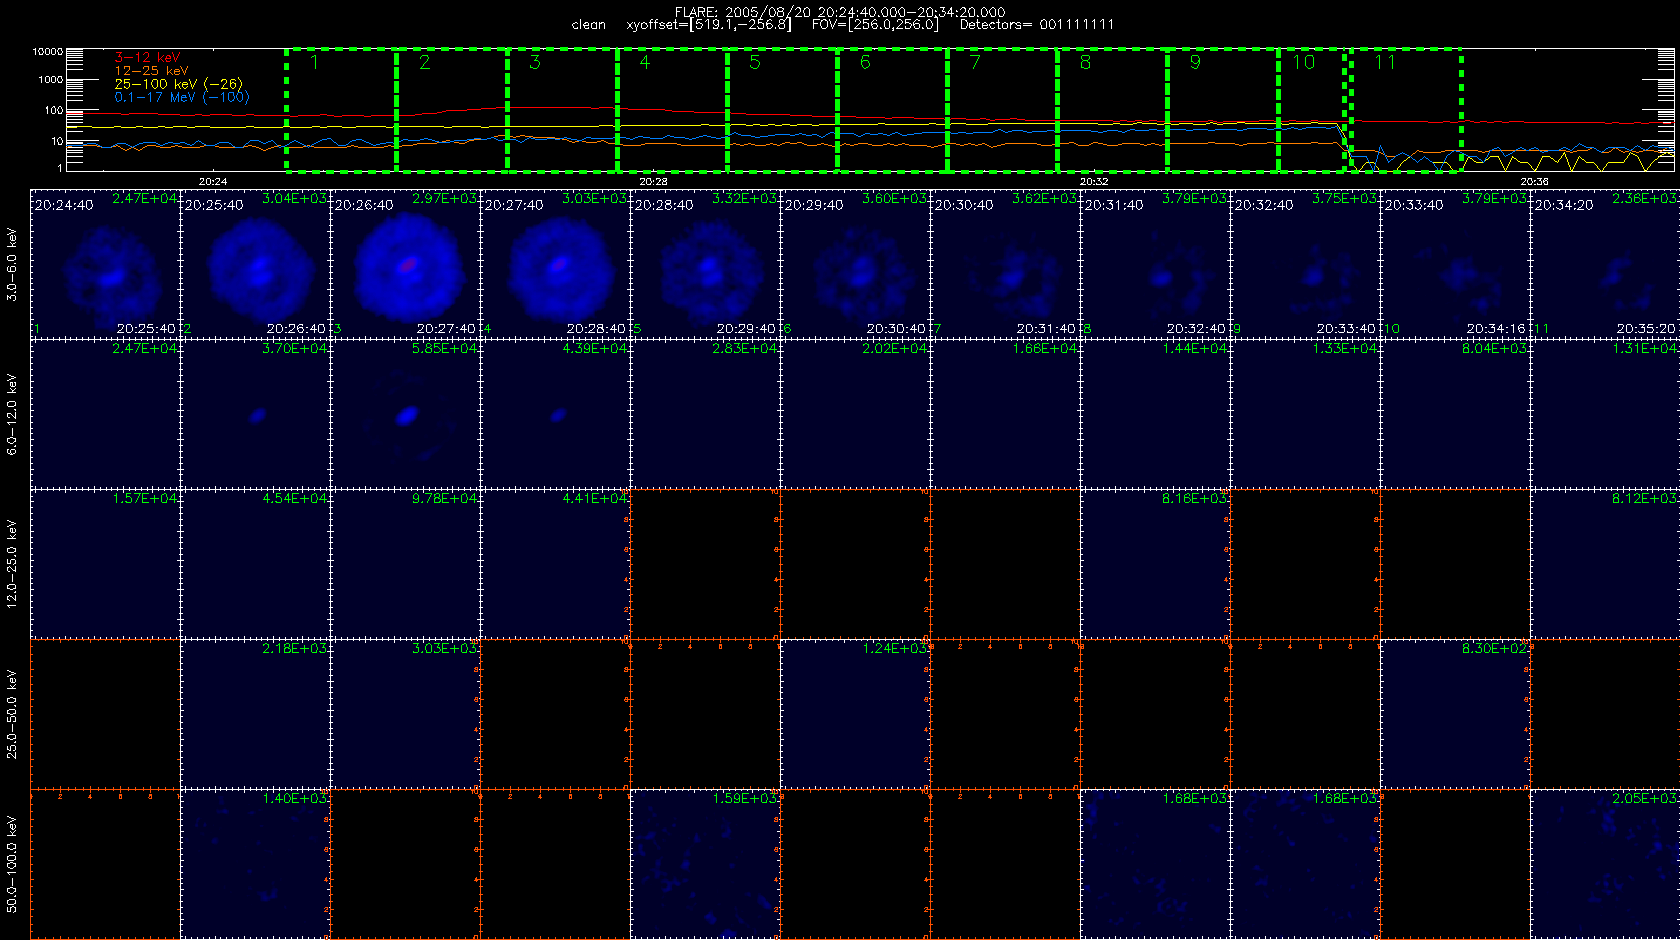The width and height of the screenshot is (1680, 940).
Task: Click the 10000 count-rate axis label
Action: 47,51
